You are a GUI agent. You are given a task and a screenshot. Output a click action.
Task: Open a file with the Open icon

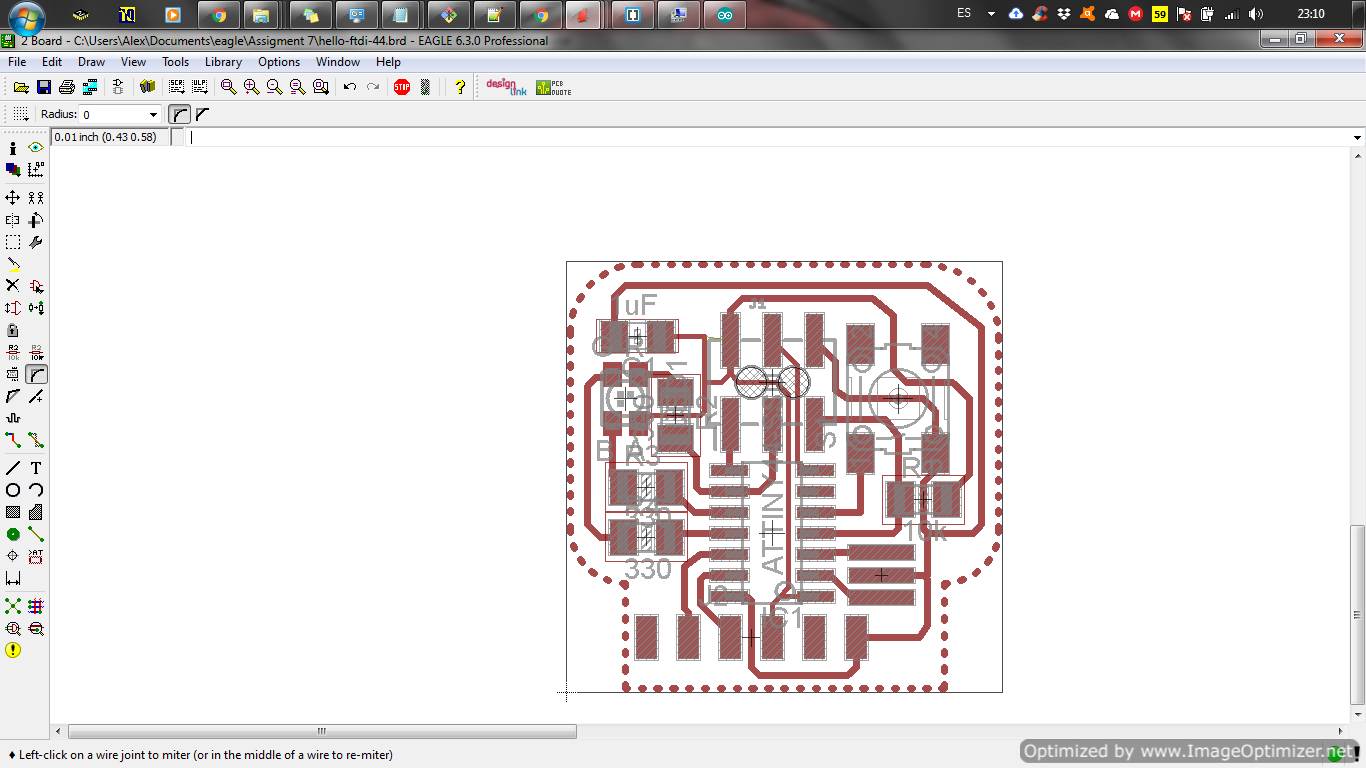[20, 87]
